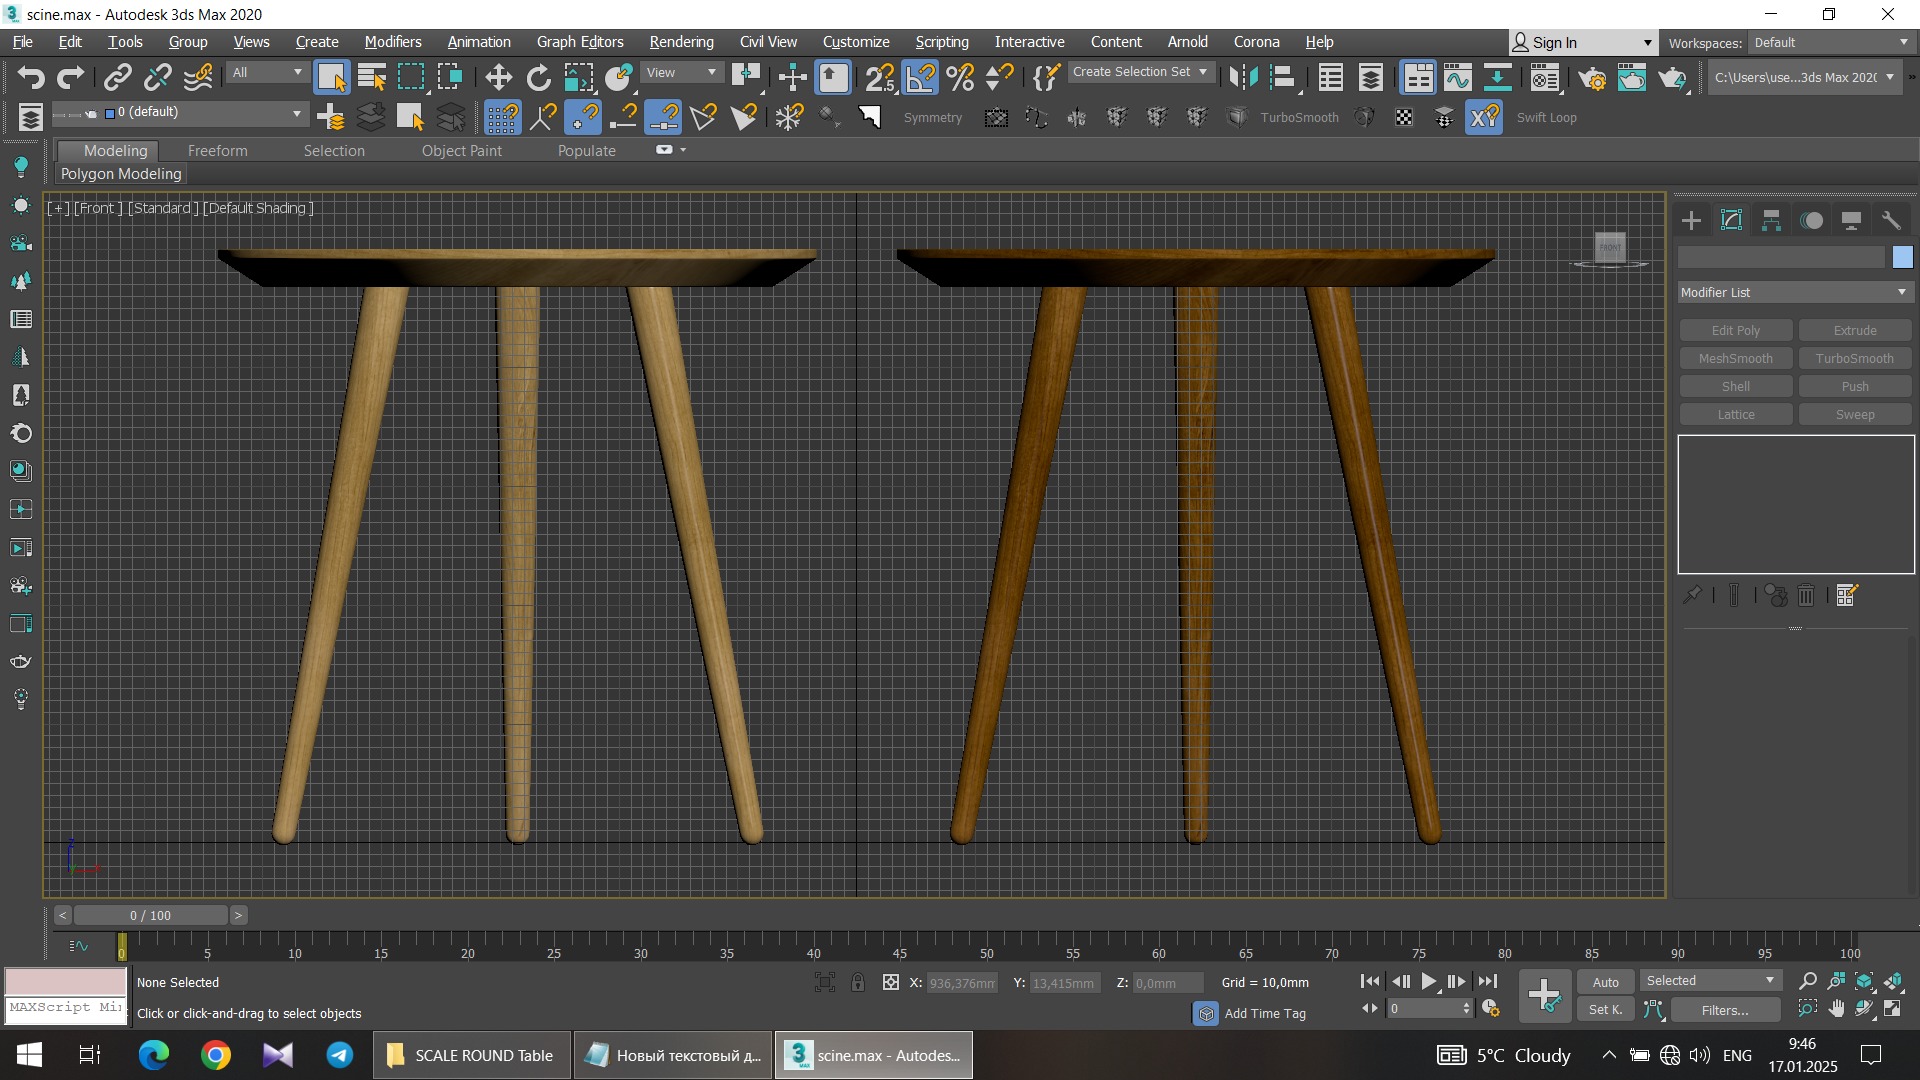
Task: Select the Pan View hand tool
Action: (x=1836, y=1009)
